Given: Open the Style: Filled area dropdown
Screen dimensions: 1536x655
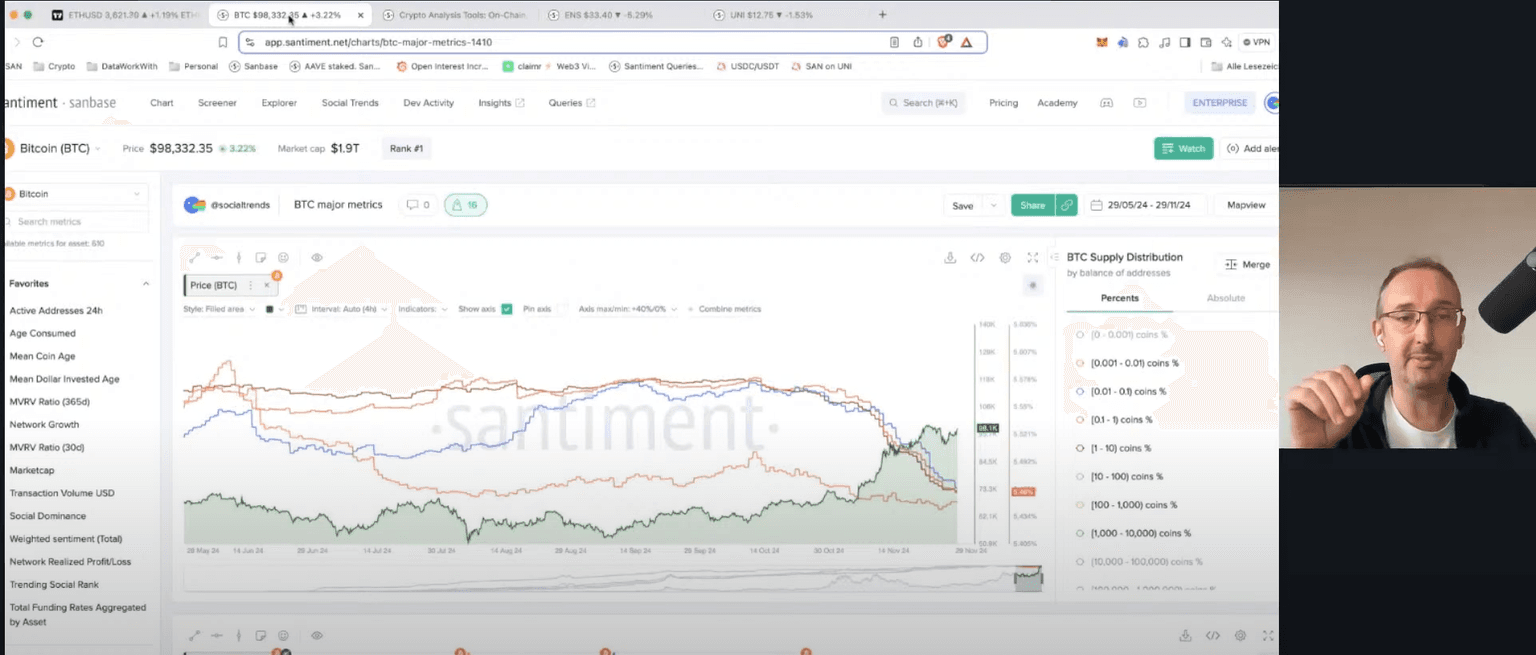Looking at the screenshot, I should [218, 309].
